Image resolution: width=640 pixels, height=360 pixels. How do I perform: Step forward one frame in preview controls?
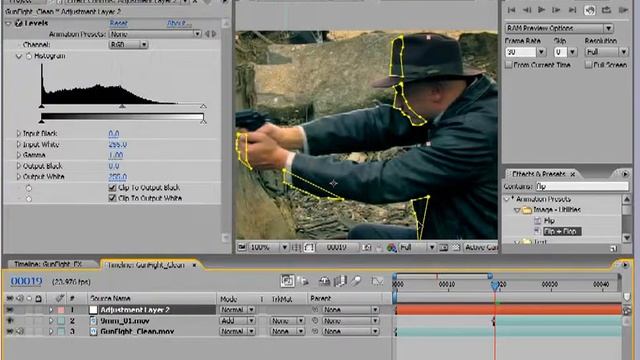[x=556, y=10]
